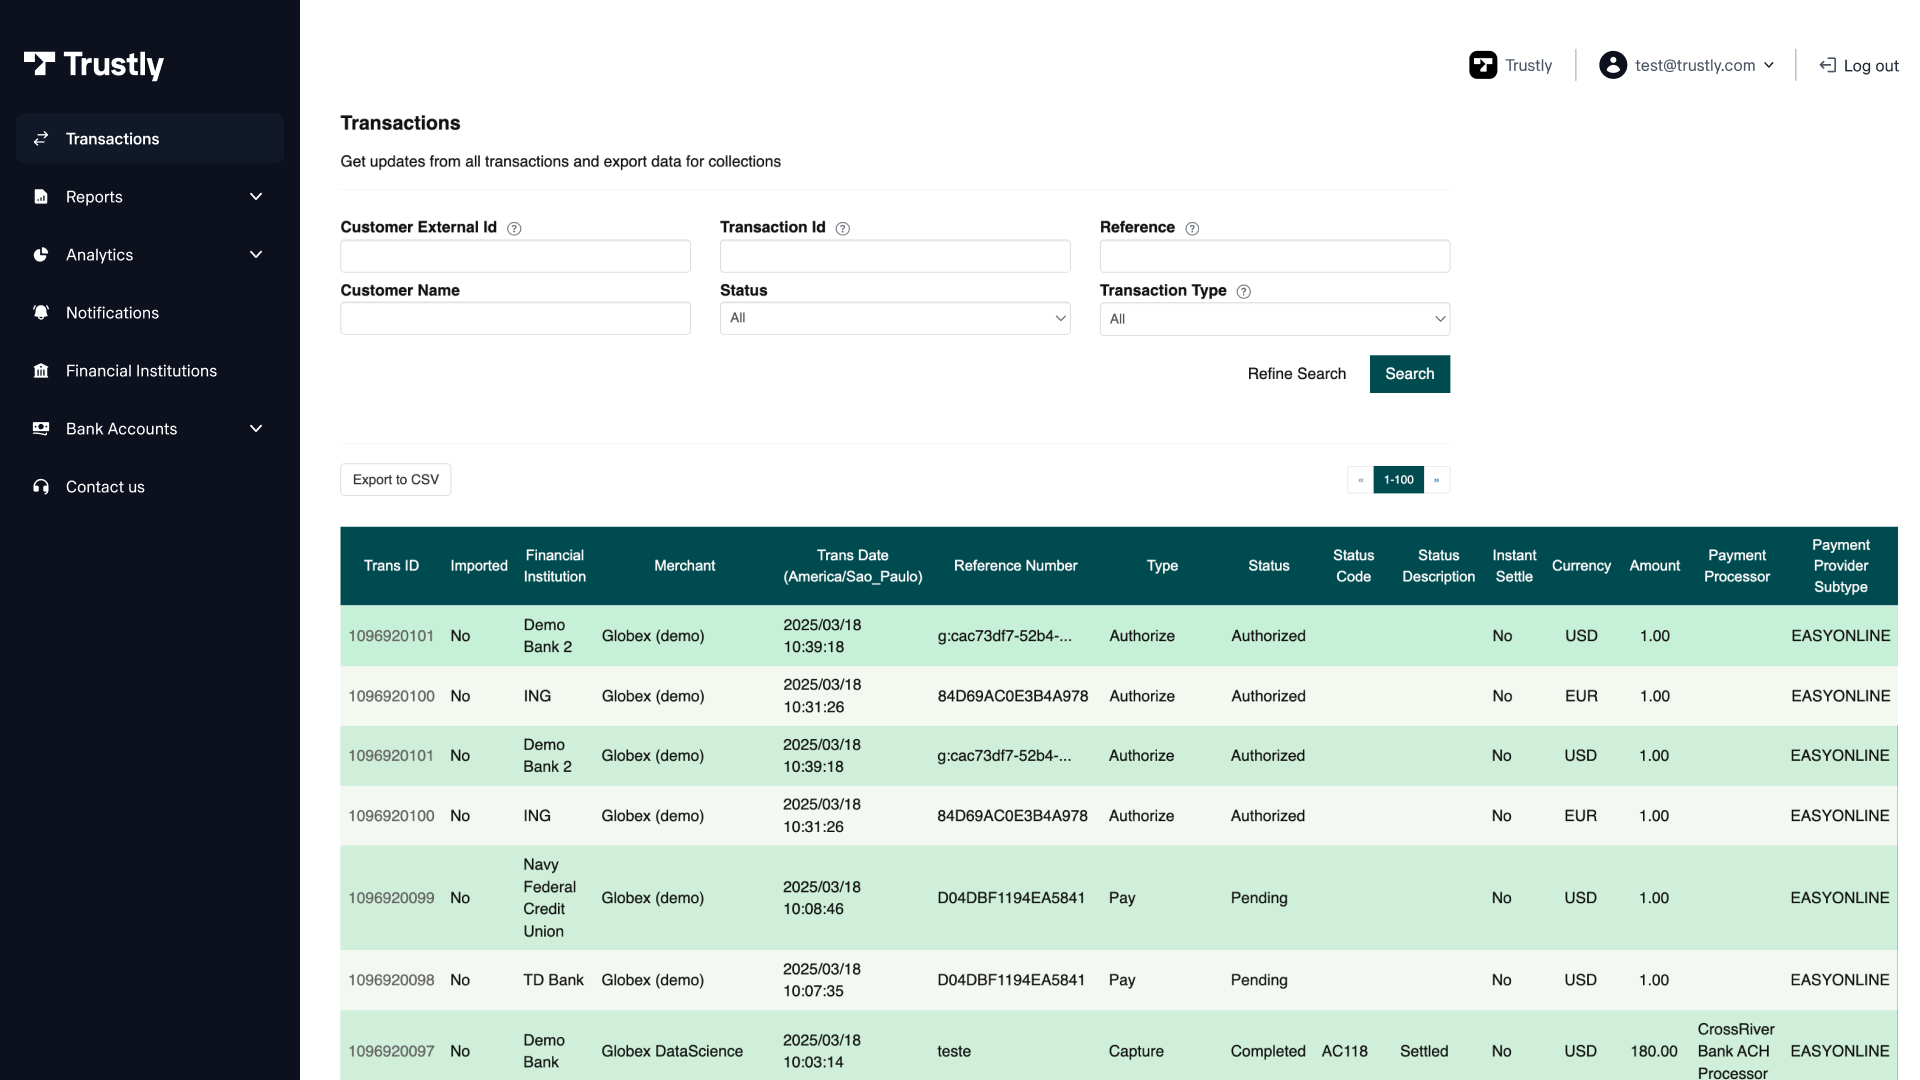The image size is (1920, 1080).
Task: Open transaction 1096920097
Action: [391, 1051]
